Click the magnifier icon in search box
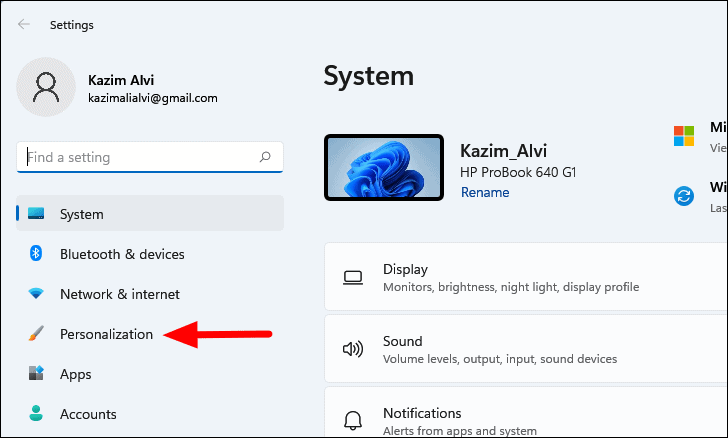 (x=265, y=157)
